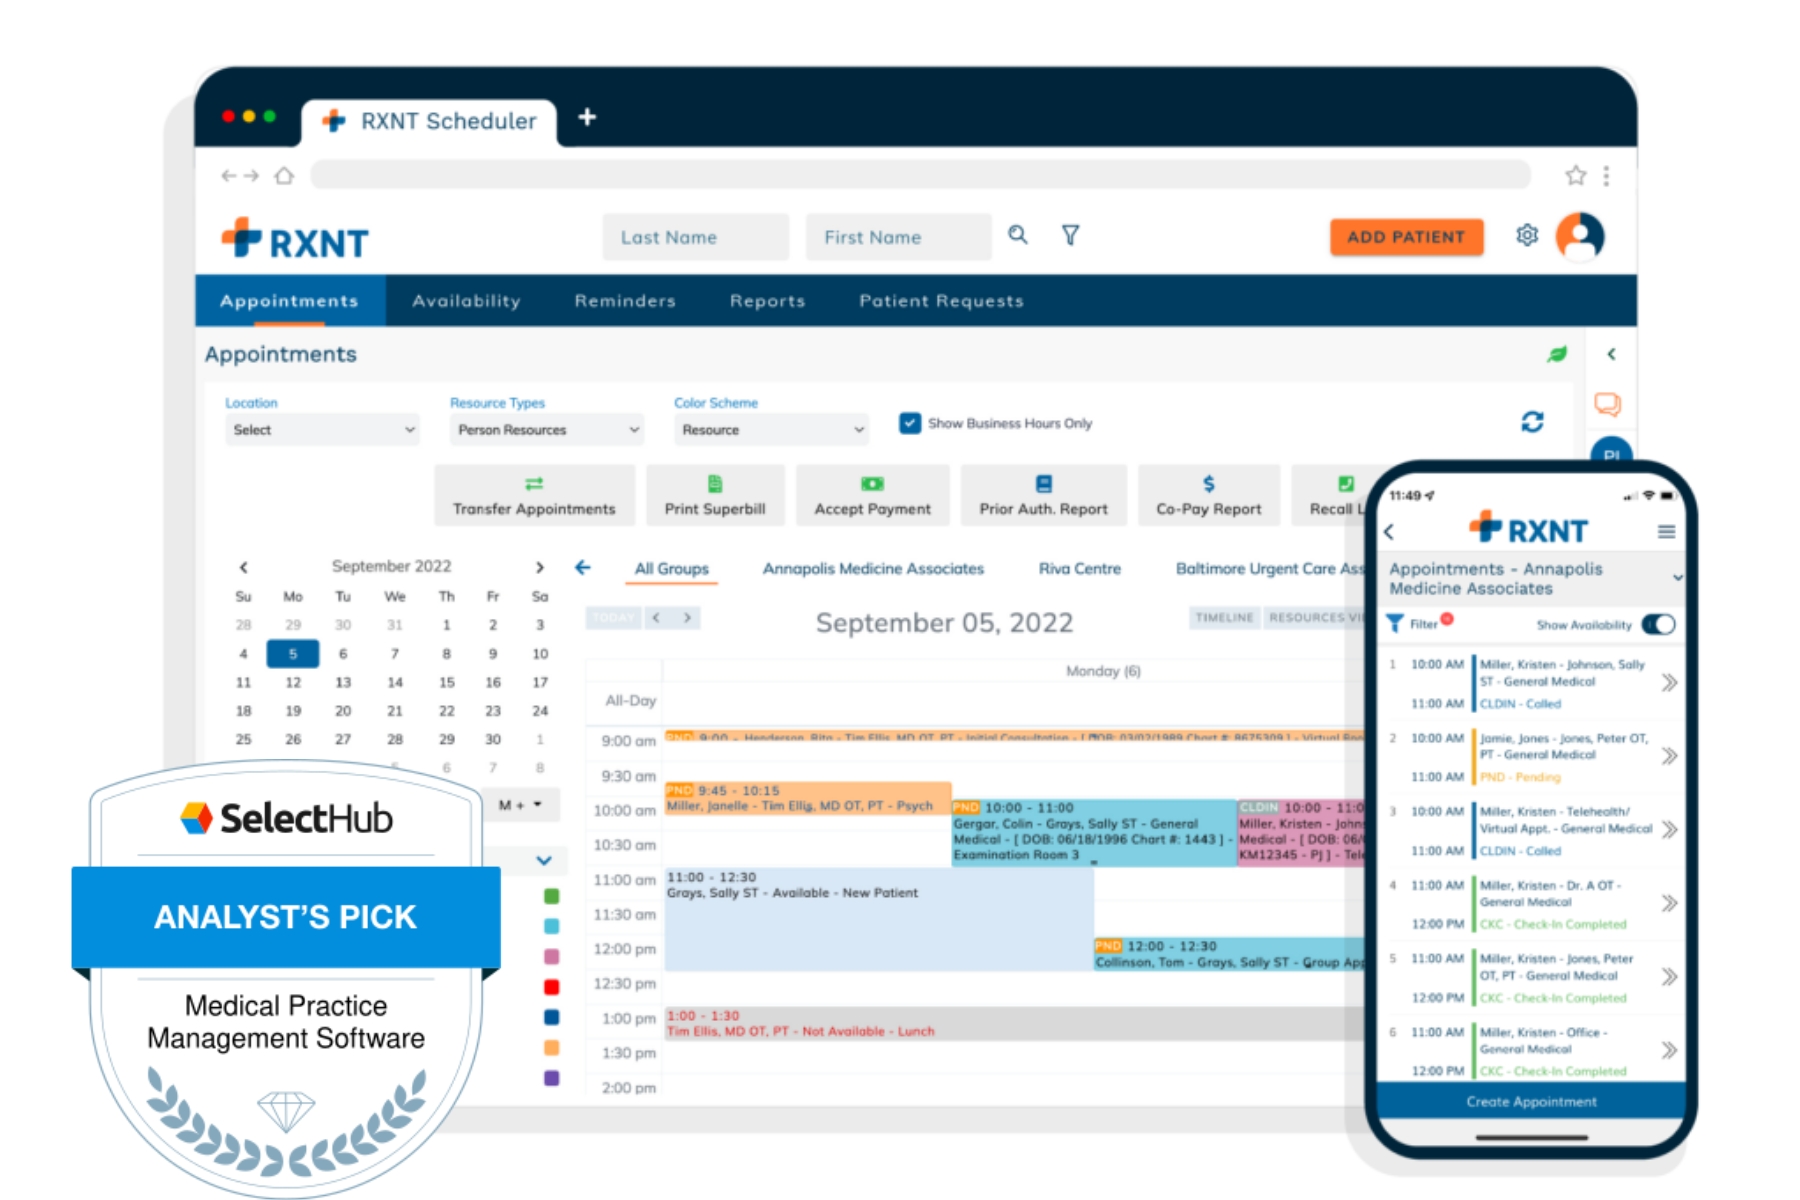Select September 5 in mini calendar
Viewport: 1800px width, 1200px height.
pos(293,654)
